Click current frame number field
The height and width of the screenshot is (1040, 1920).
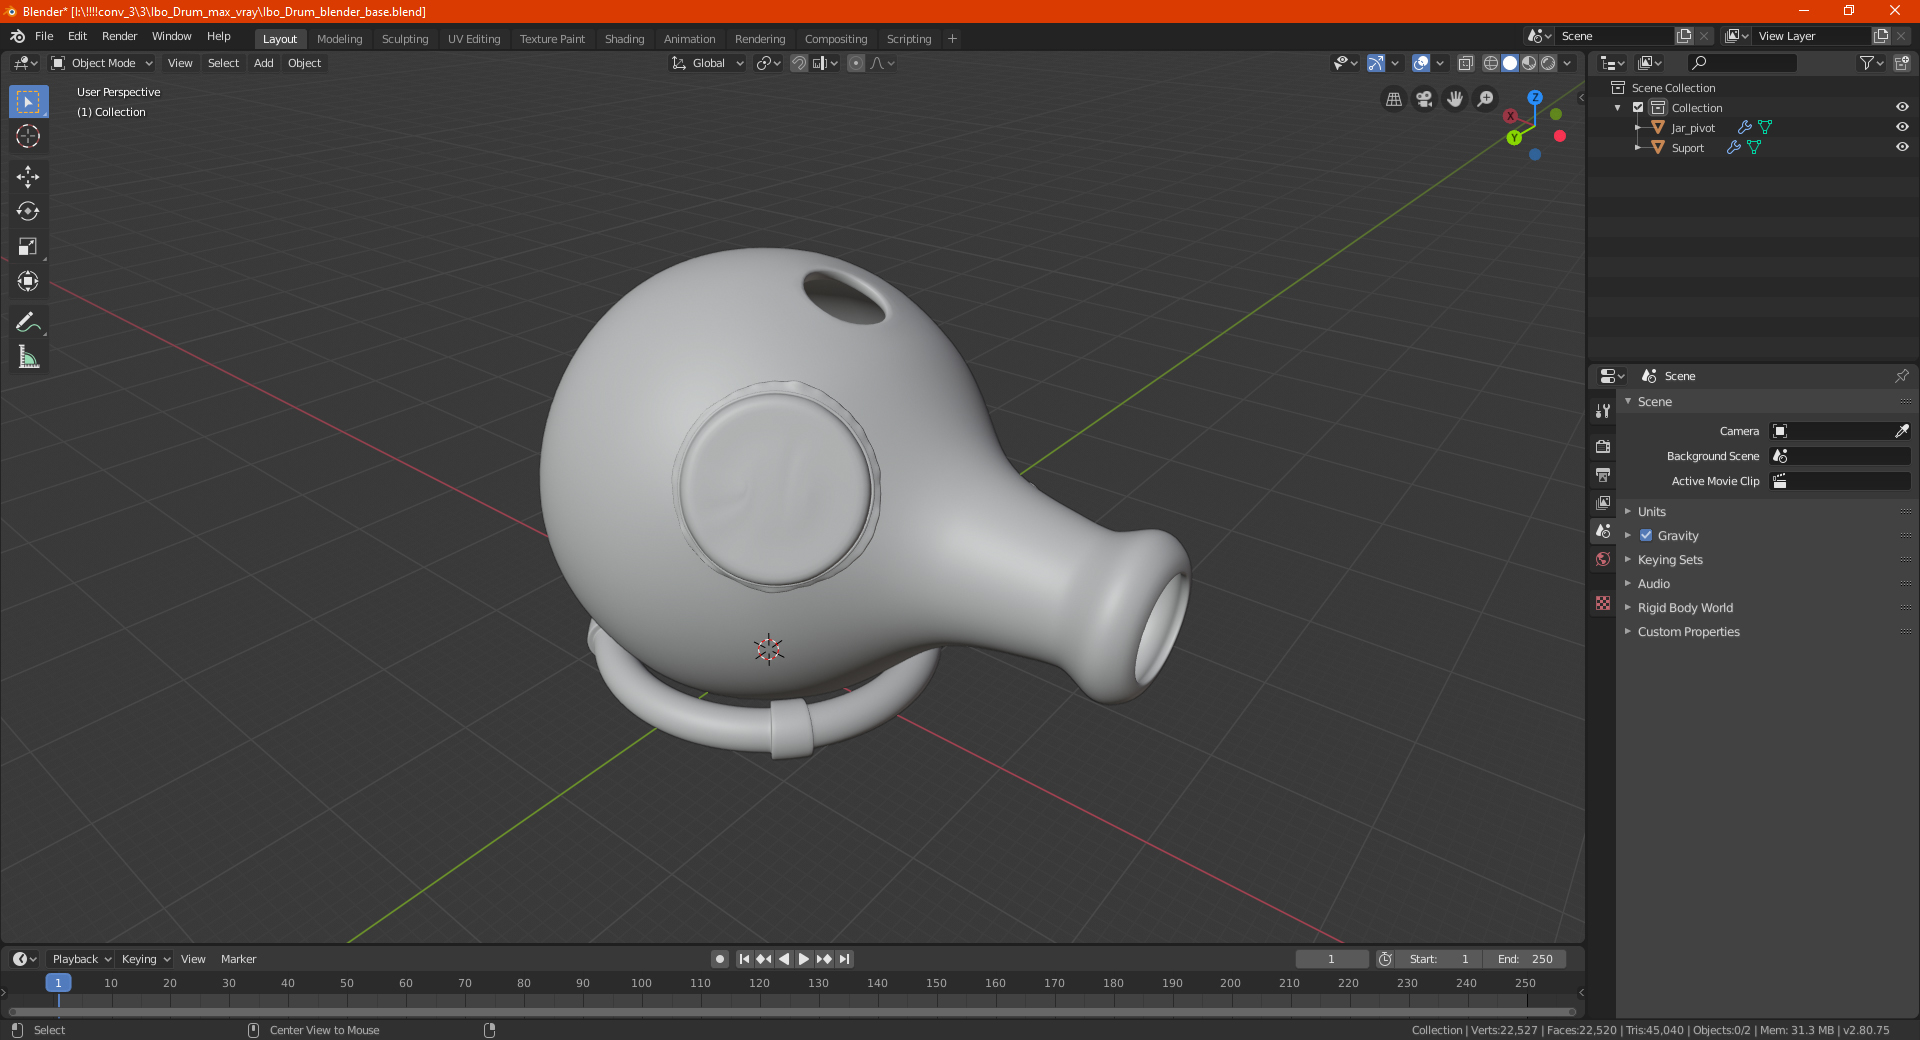pyautogui.click(x=1331, y=959)
